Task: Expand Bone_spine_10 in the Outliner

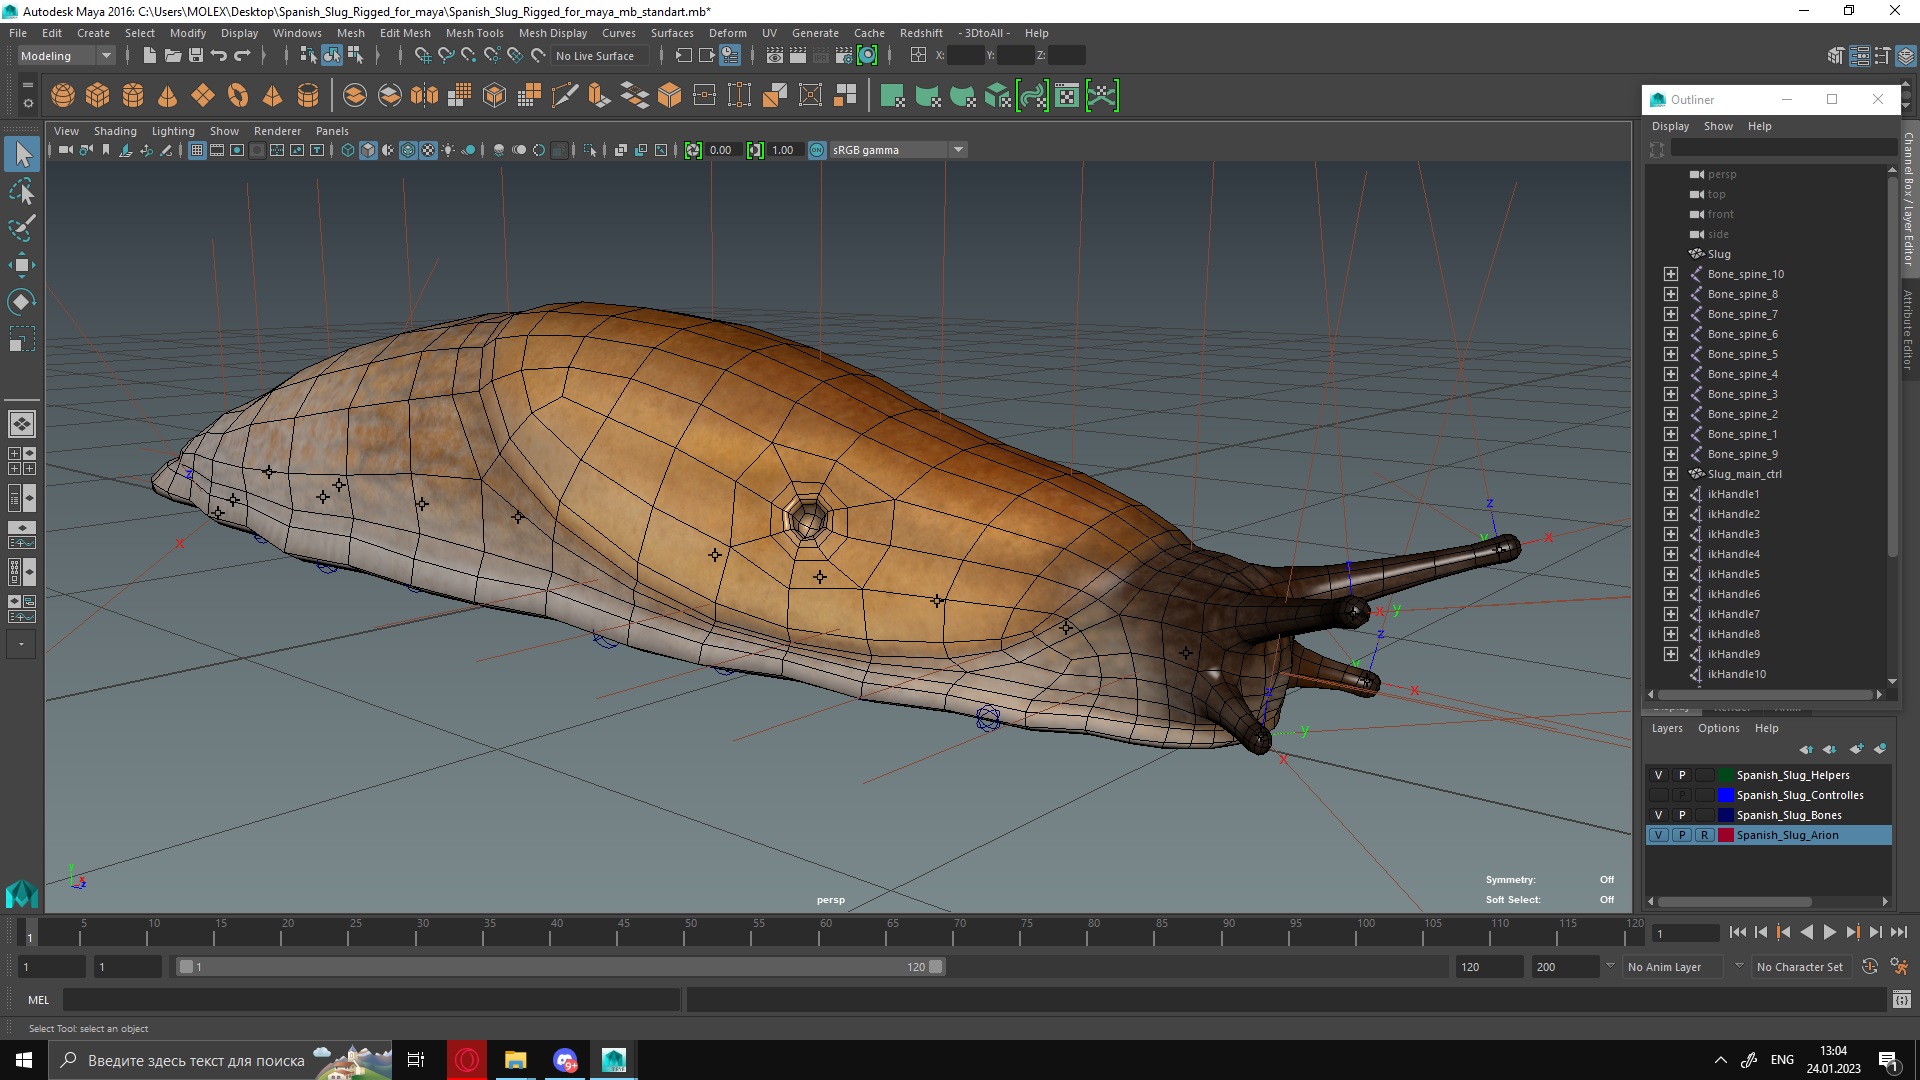Action: click(1670, 274)
